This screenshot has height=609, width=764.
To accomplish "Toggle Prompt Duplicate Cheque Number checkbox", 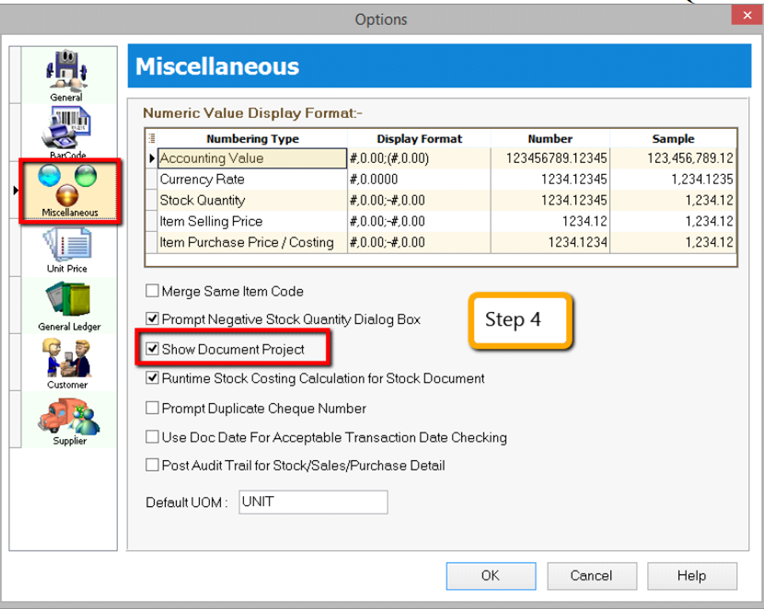I will click(x=153, y=408).
